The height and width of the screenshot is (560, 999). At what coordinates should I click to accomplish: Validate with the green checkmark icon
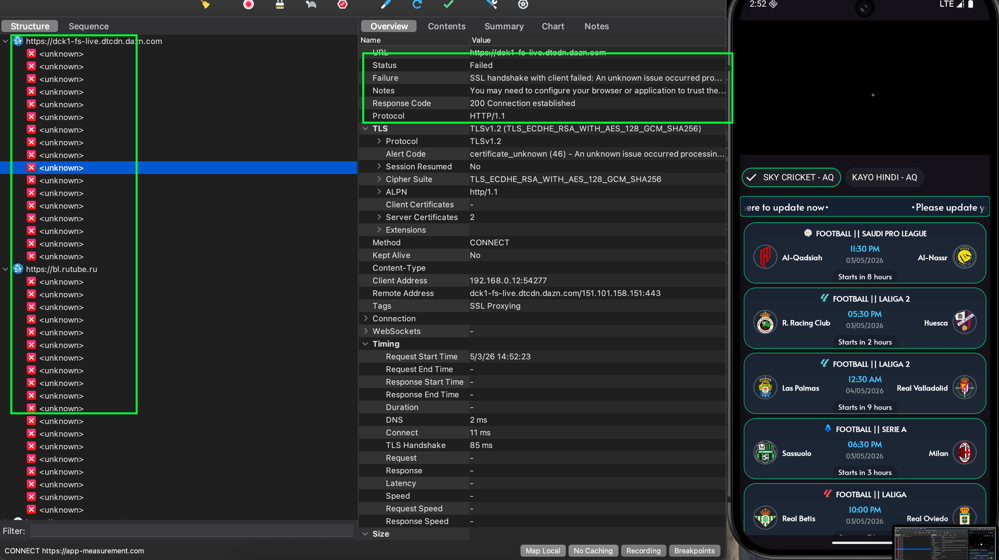(x=449, y=4)
